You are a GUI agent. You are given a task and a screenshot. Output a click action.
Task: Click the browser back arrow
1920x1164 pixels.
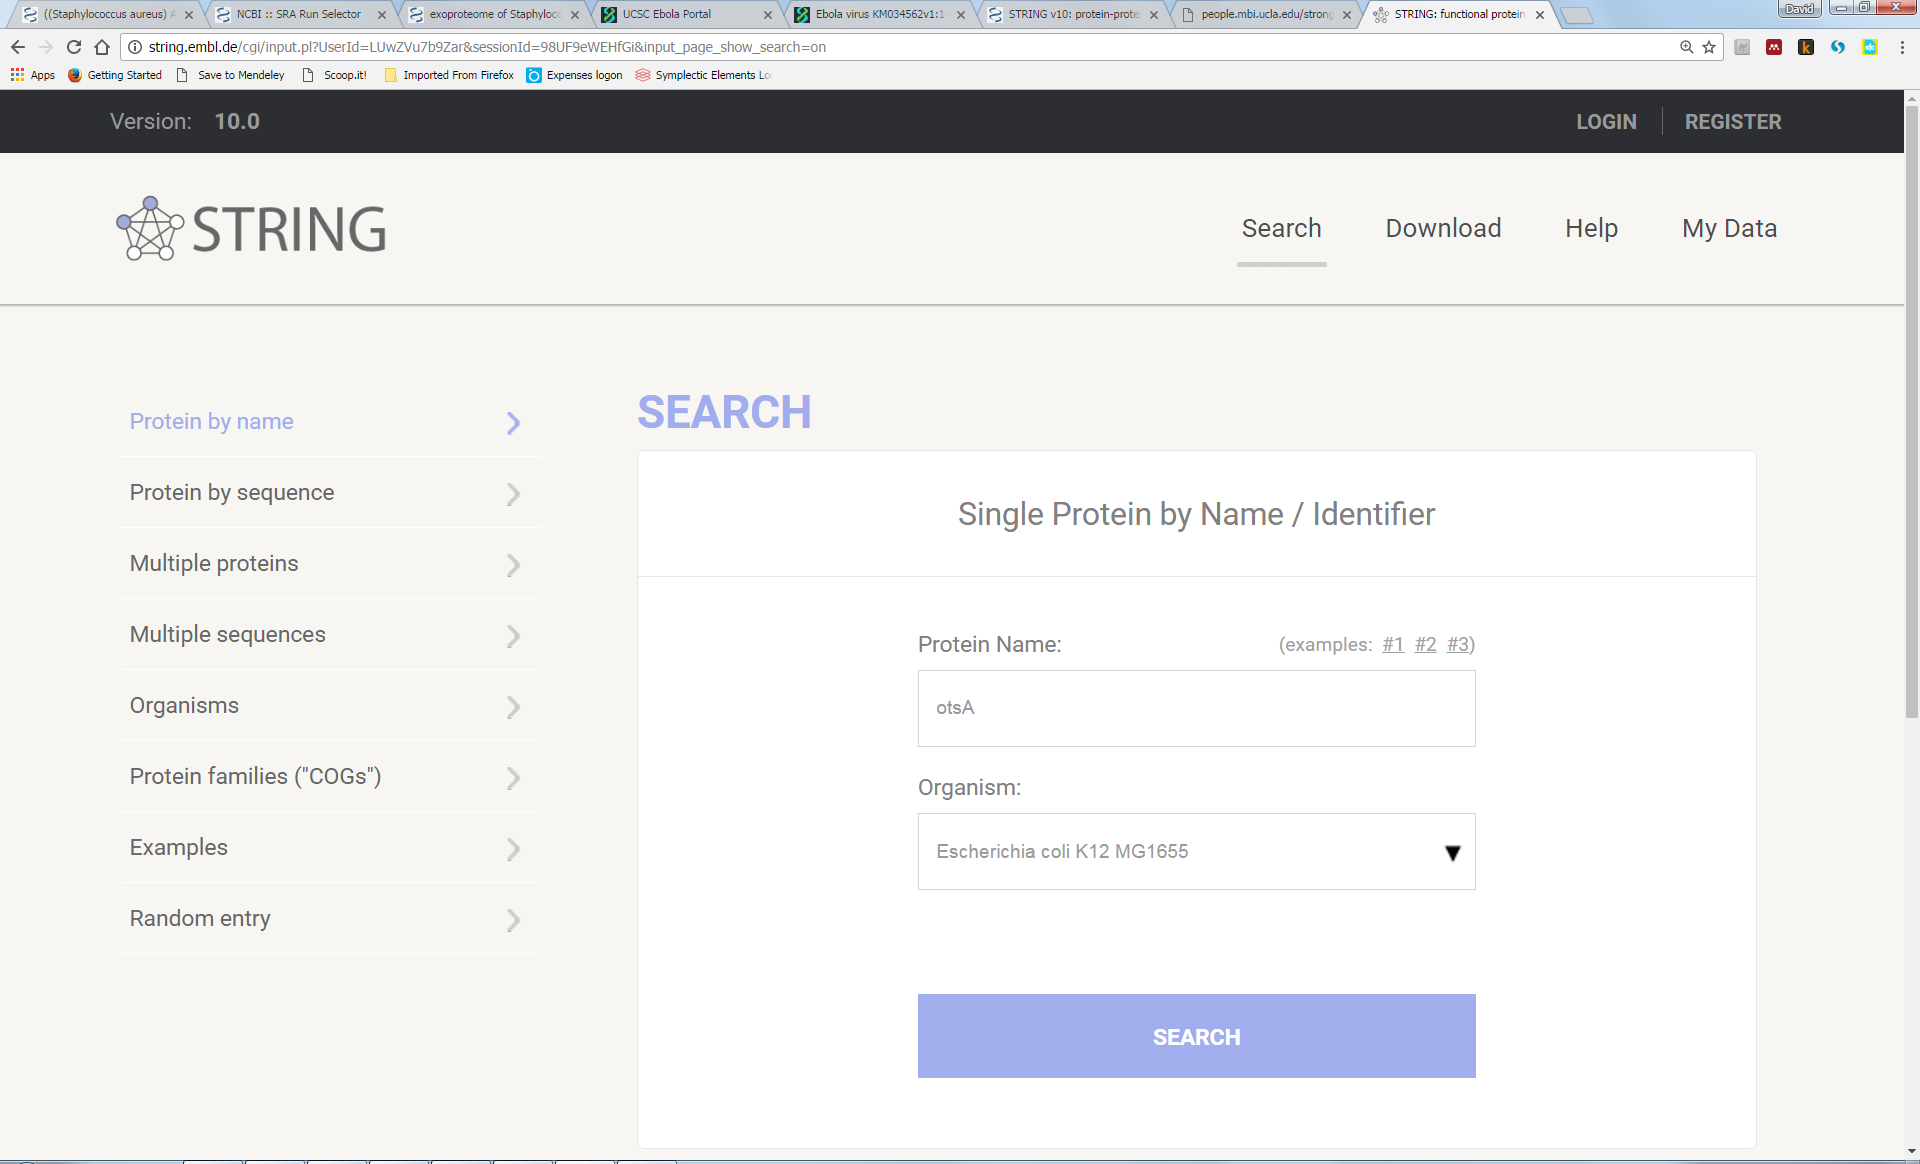(18, 47)
